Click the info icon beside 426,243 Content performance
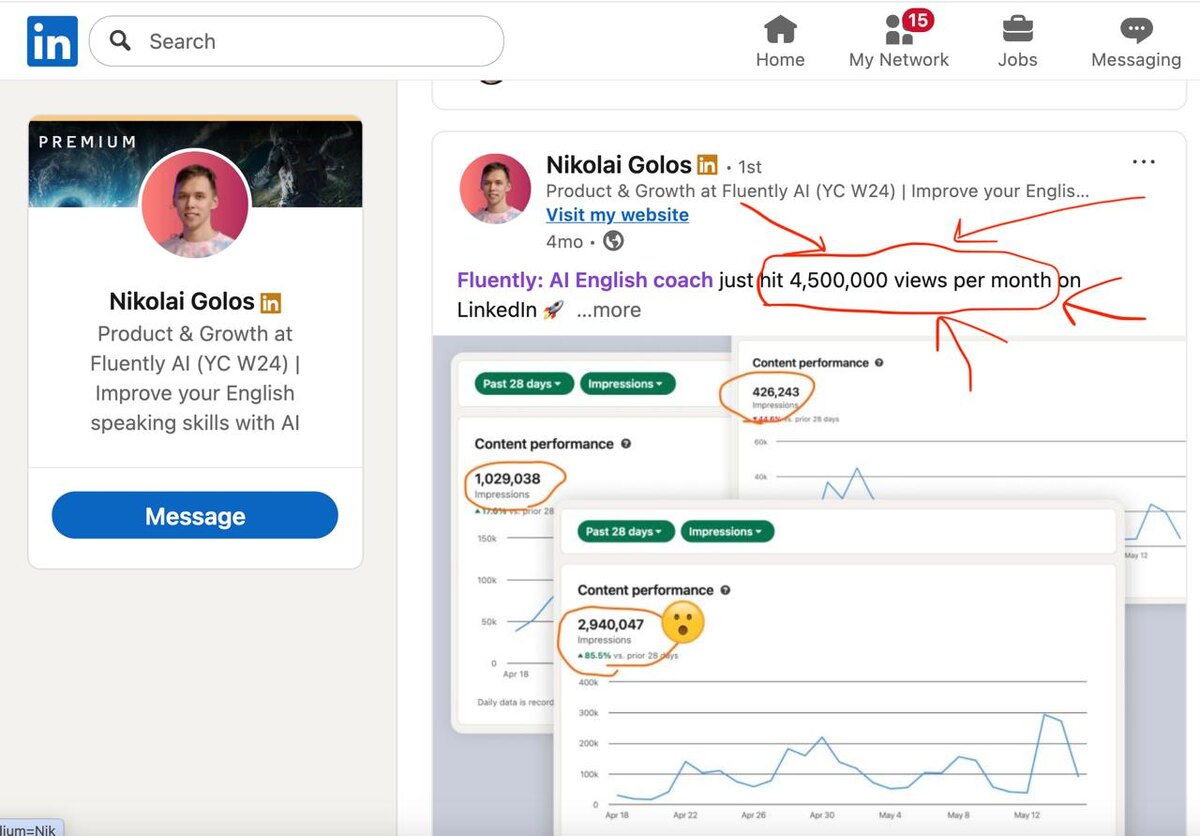 pos(880,363)
